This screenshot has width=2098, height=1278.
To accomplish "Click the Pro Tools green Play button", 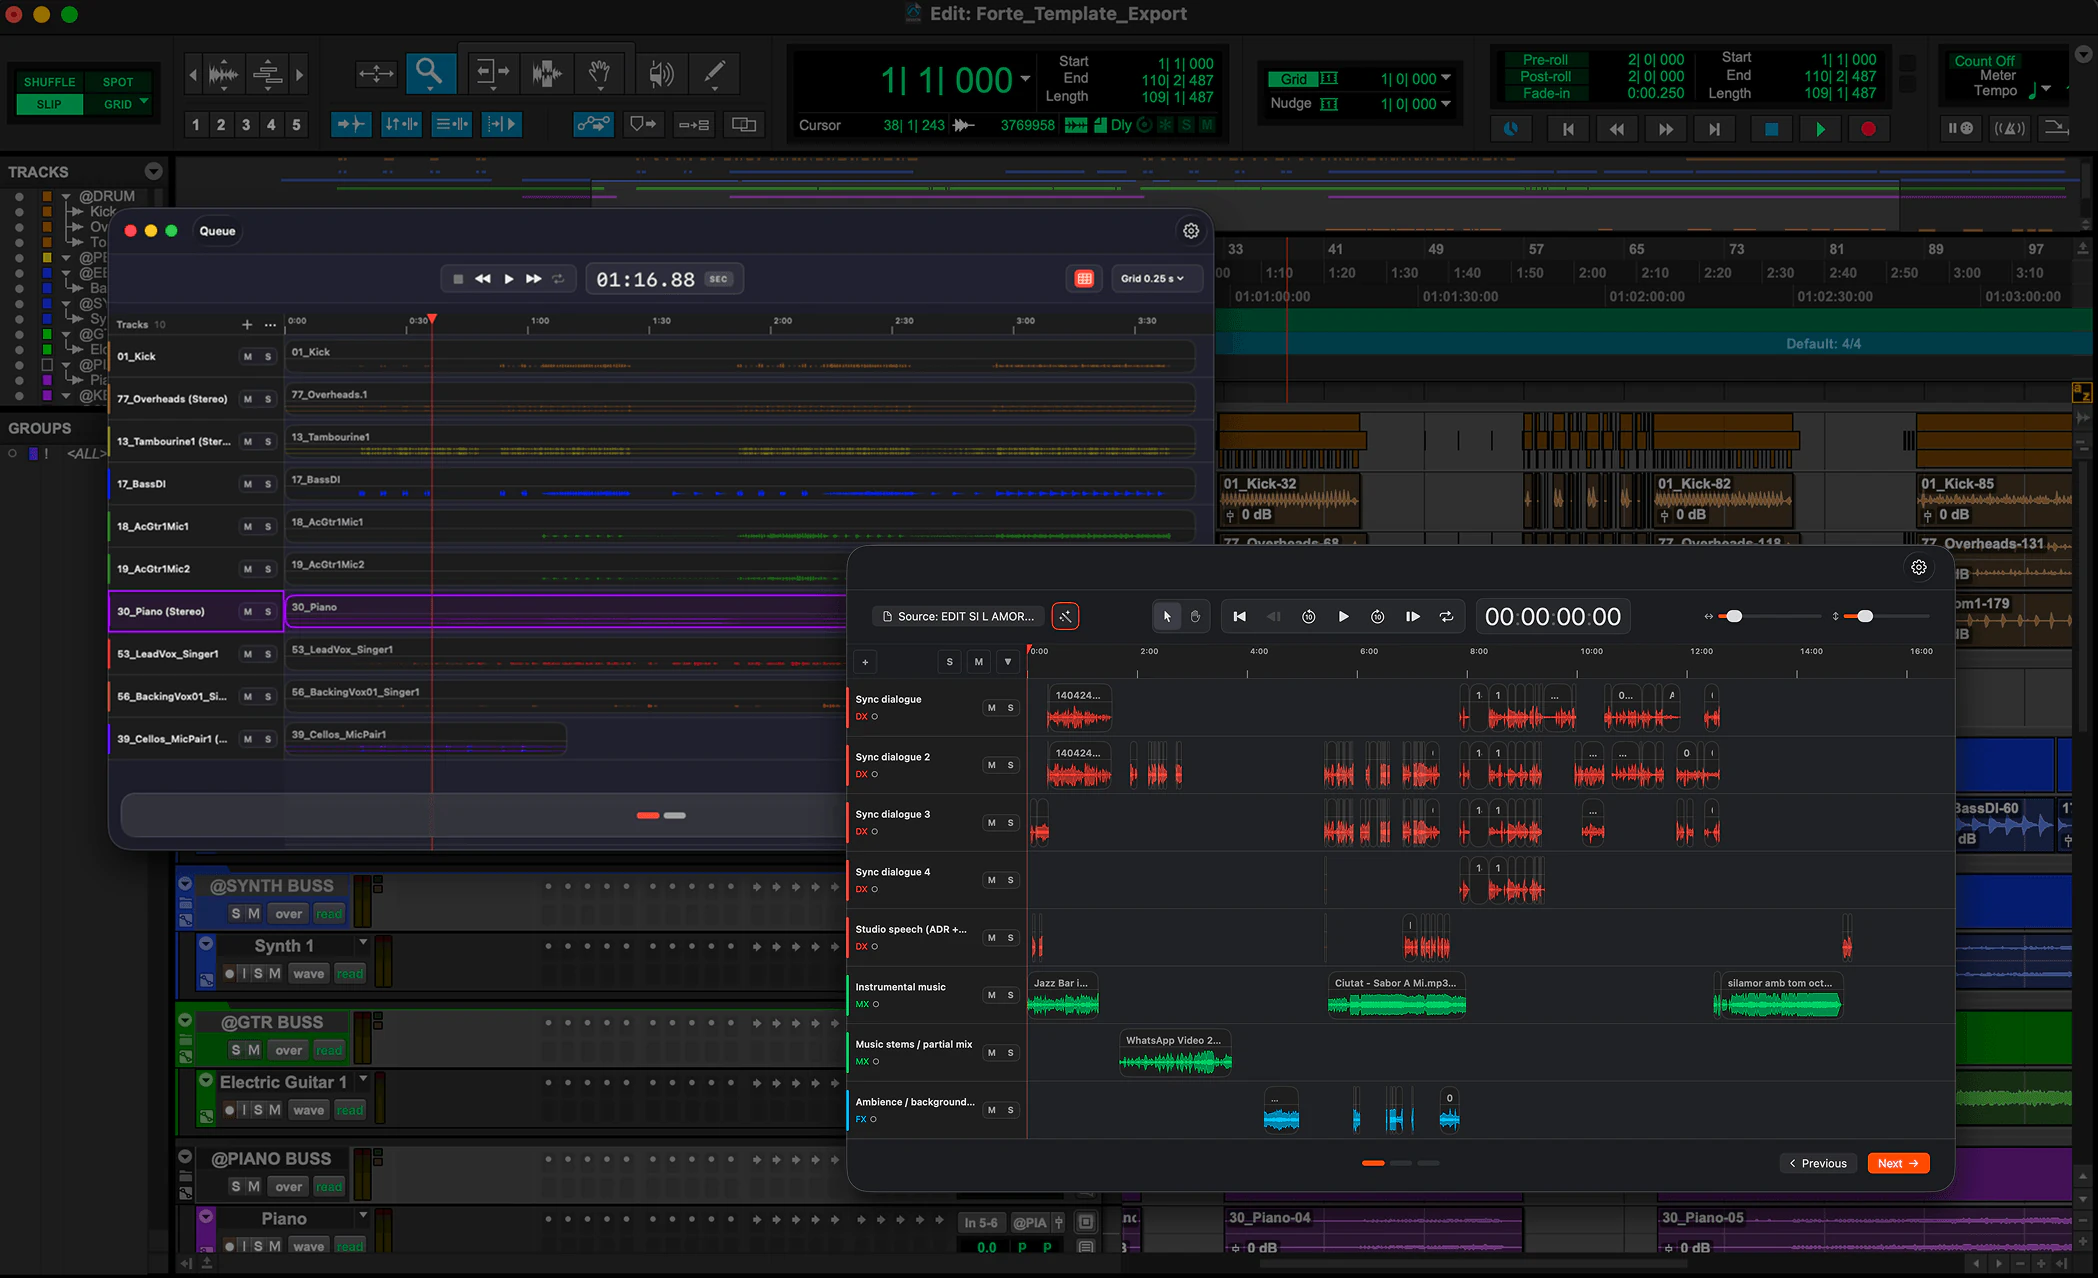I will (1820, 129).
